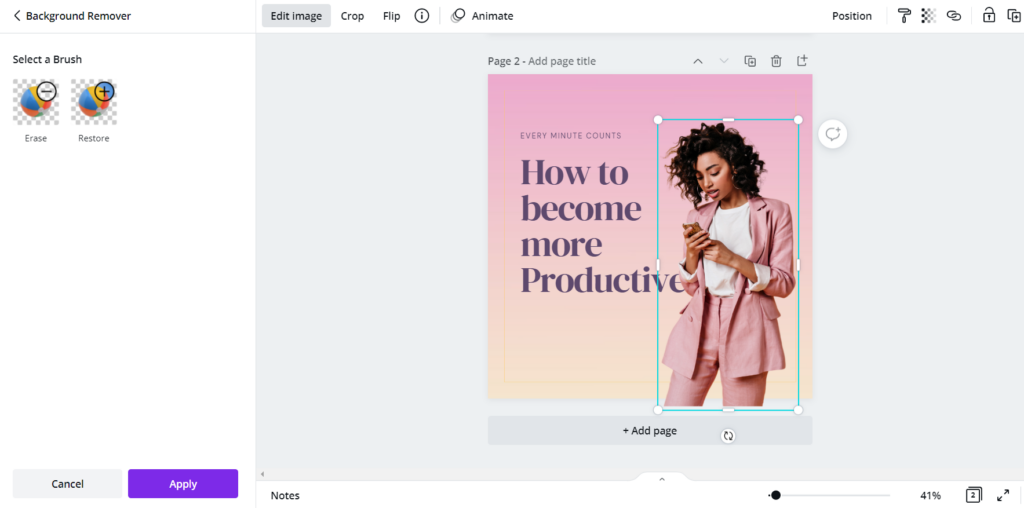Click the + Add page button
This screenshot has height=508, width=1024.
coord(650,431)
